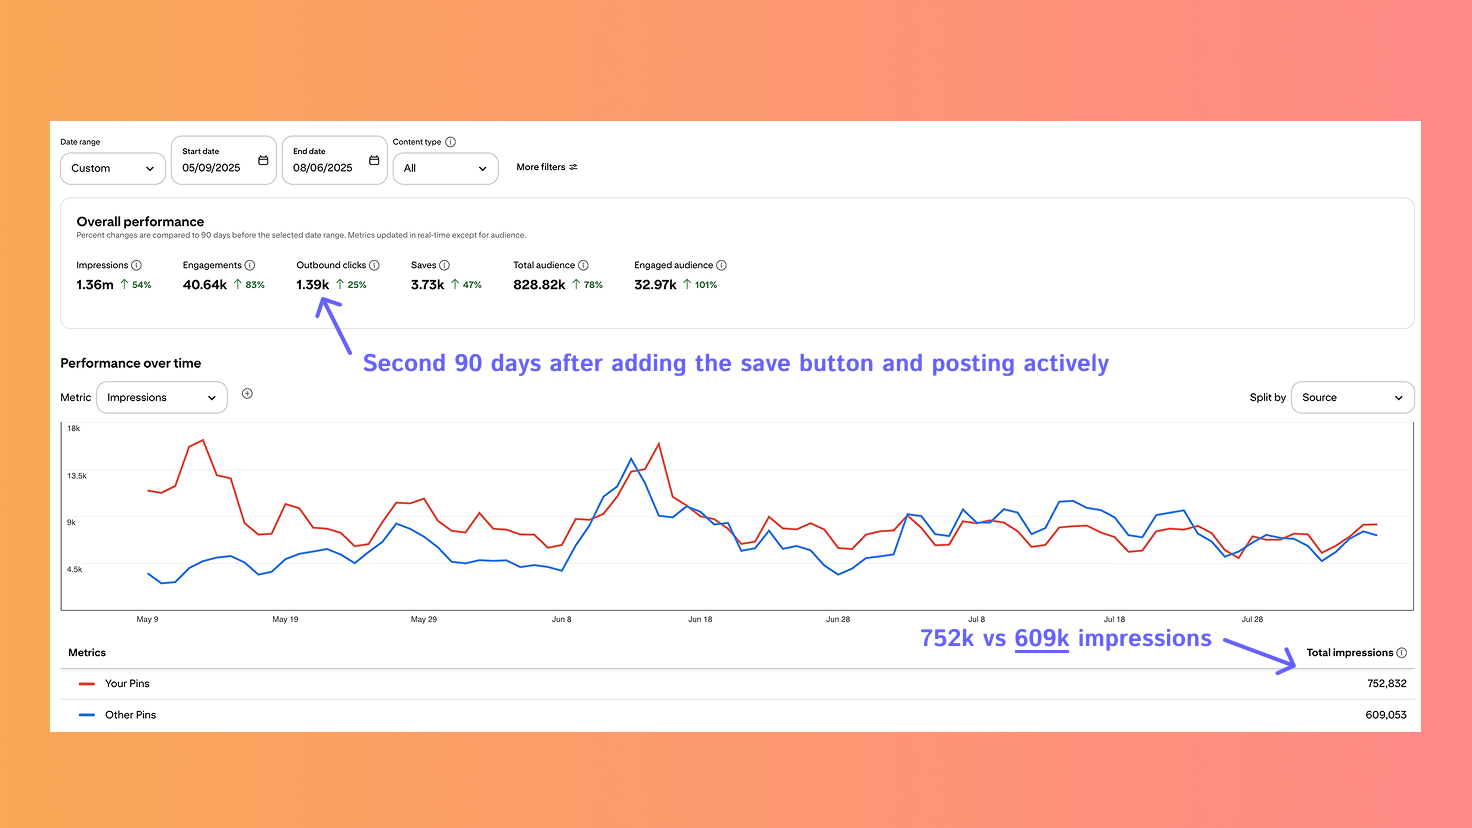
Task: Click the Outbound clicks info icon
Action: (x=374, y=265)
